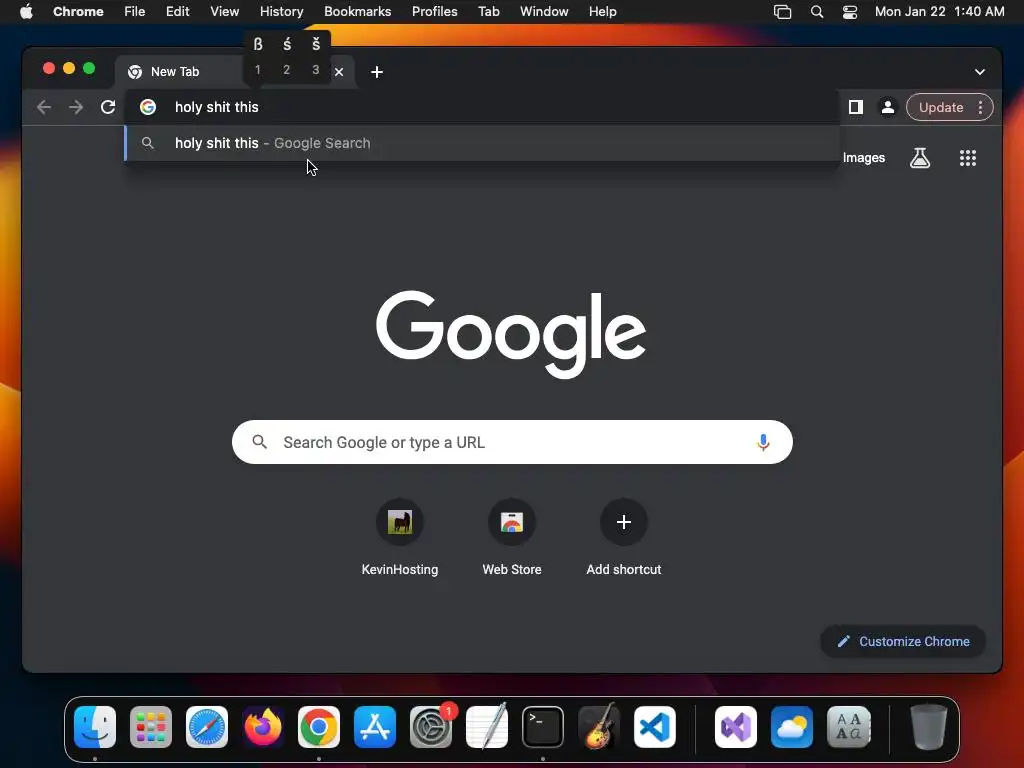This screenshot has width=1024, height=768.
Task: Choose accent character ß option 1
Action: (x=258, y=56)
